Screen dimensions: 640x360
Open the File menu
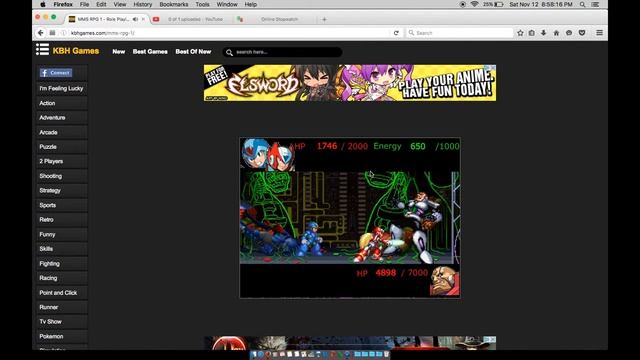(84, 4)
